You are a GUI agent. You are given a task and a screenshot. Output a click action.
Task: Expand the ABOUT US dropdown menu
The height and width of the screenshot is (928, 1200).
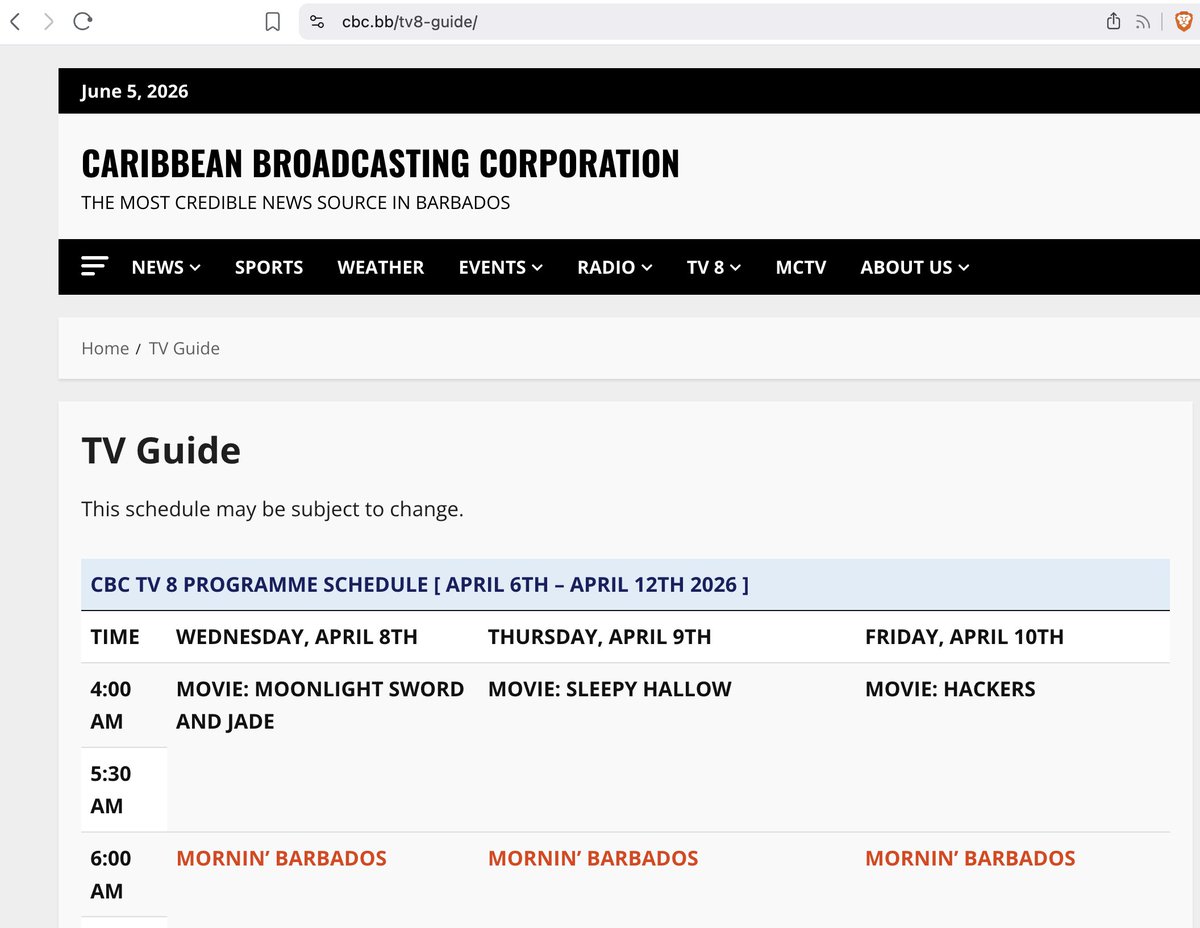tap(915, 267)
